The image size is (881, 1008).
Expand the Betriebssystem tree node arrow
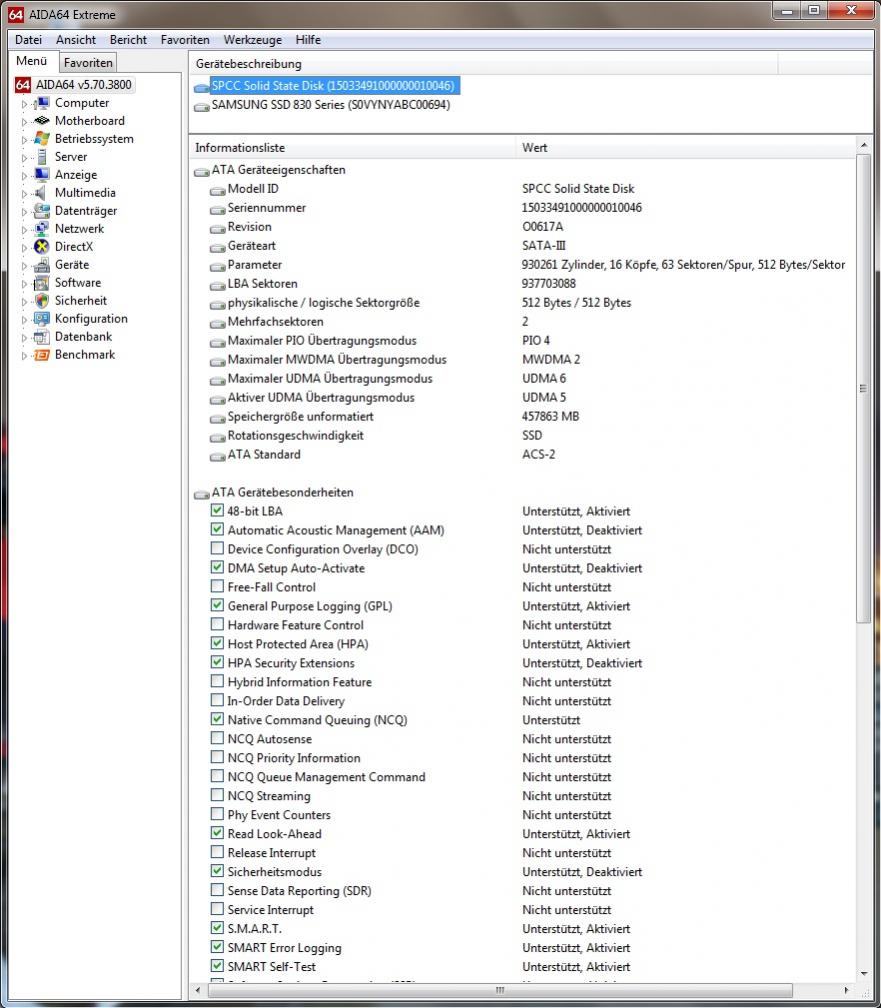pos(24,140)
